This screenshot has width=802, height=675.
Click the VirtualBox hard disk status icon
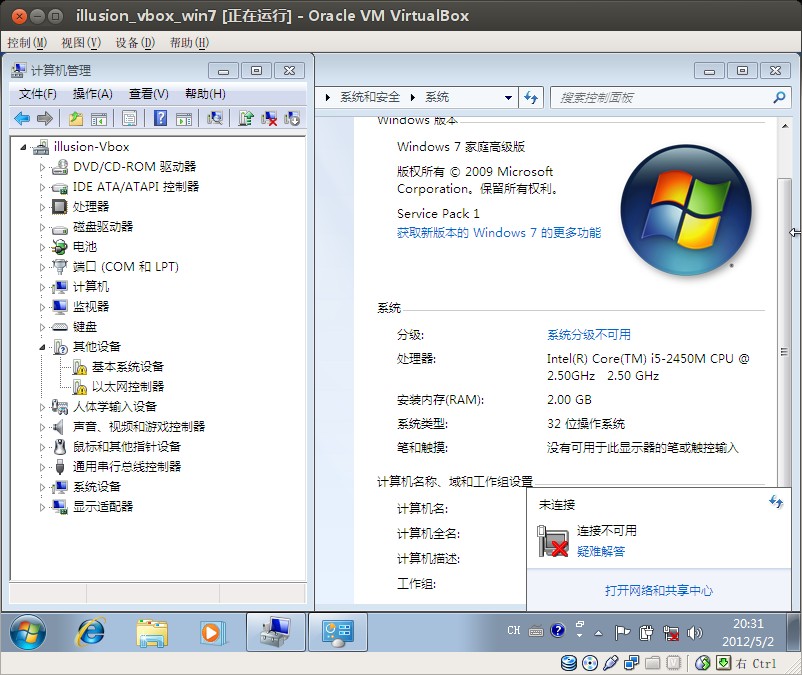(x=568, y=663)
